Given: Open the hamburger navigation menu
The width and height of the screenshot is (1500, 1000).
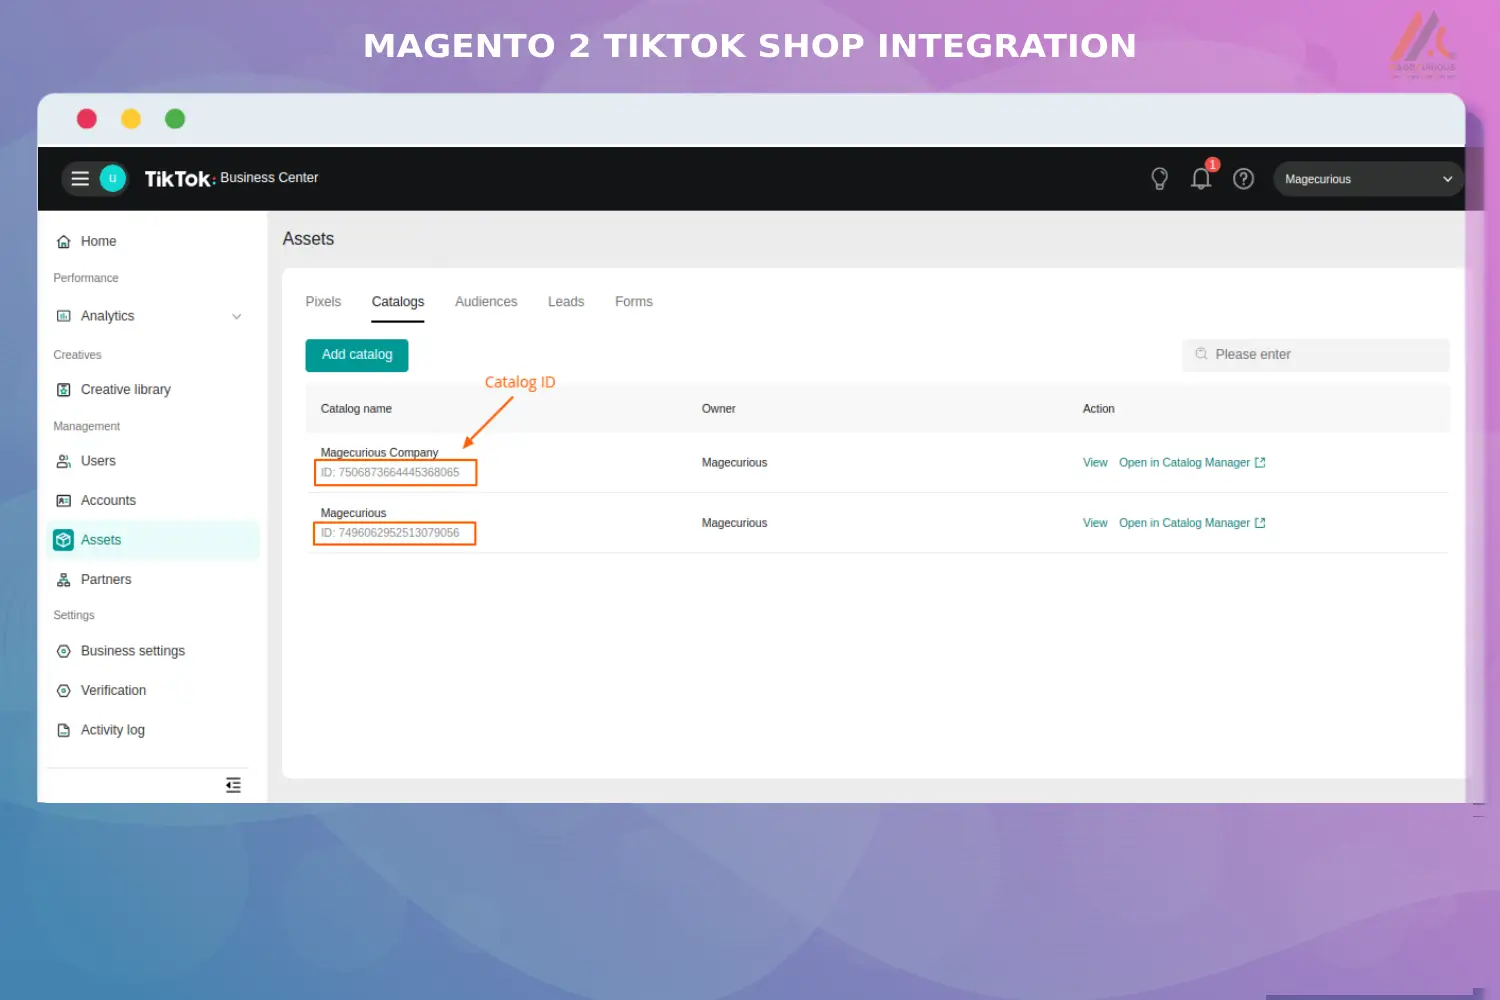Looking at the screenshot, I should (x=80, y=178).
